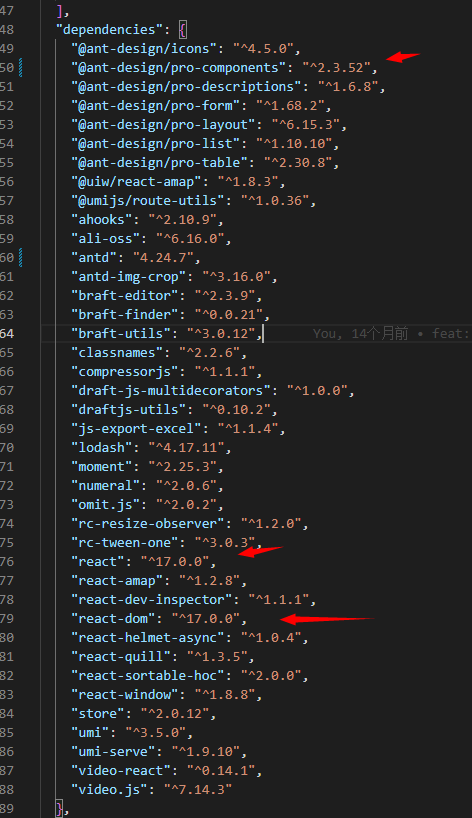This screenshot has height=818, width=472.
Task: Click the "antd" version "4.24.7"
Action: point(163,258)
